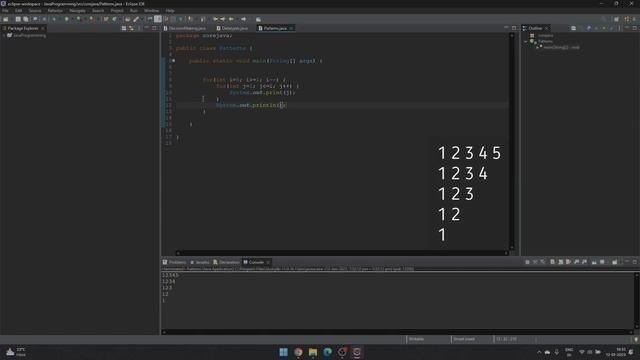Select the corejava package in Outline
The image size is (640, 360).
point(545,36)
